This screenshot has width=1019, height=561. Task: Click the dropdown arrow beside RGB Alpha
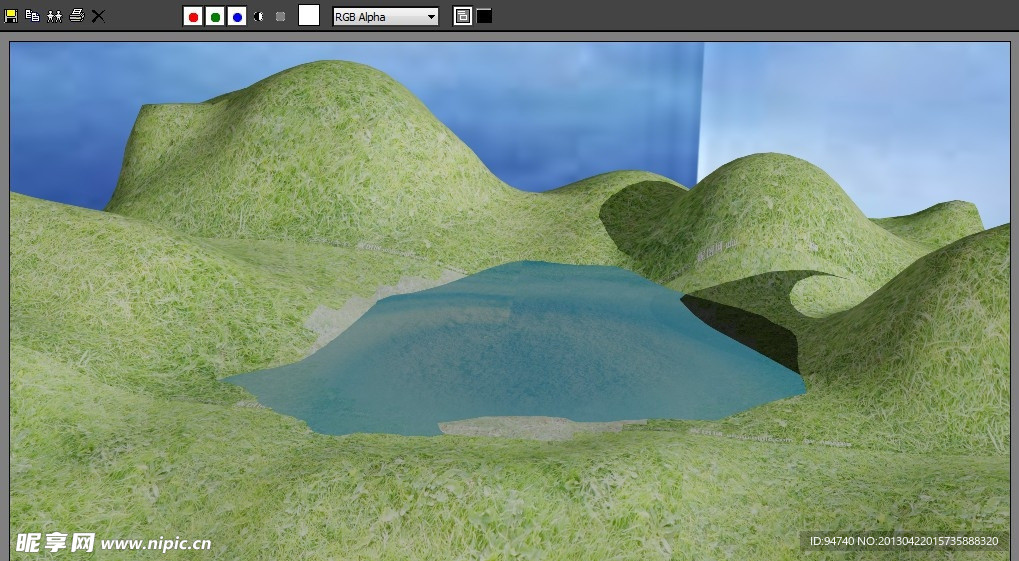431,17
